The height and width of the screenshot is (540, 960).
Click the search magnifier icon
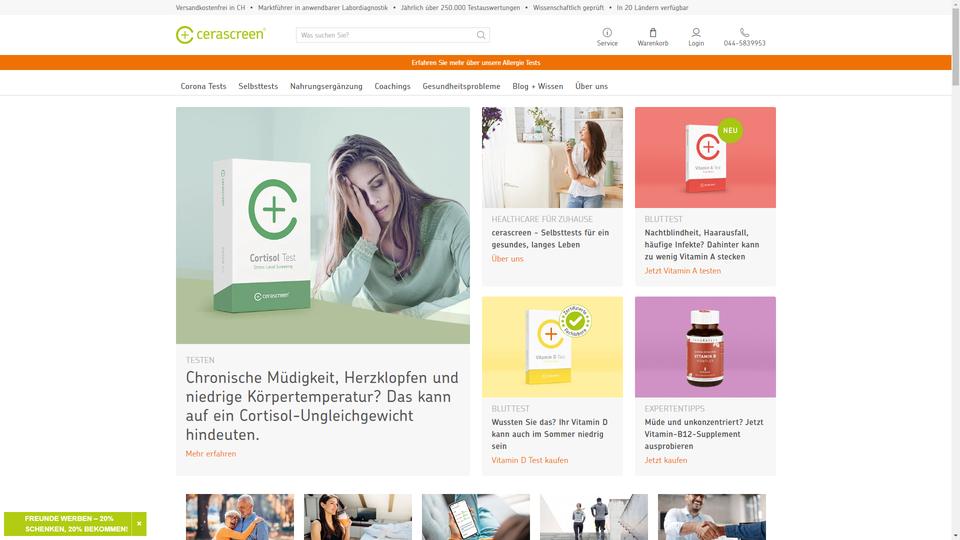point(481,35)
